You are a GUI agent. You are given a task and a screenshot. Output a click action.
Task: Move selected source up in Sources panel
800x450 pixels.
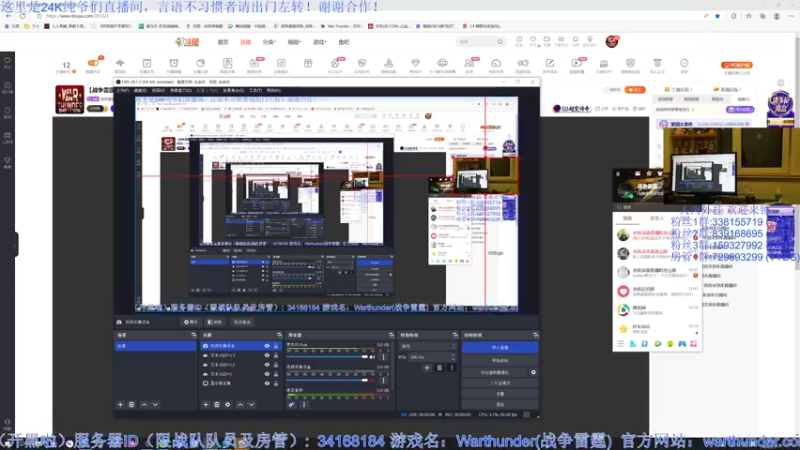tap(240, 405)
